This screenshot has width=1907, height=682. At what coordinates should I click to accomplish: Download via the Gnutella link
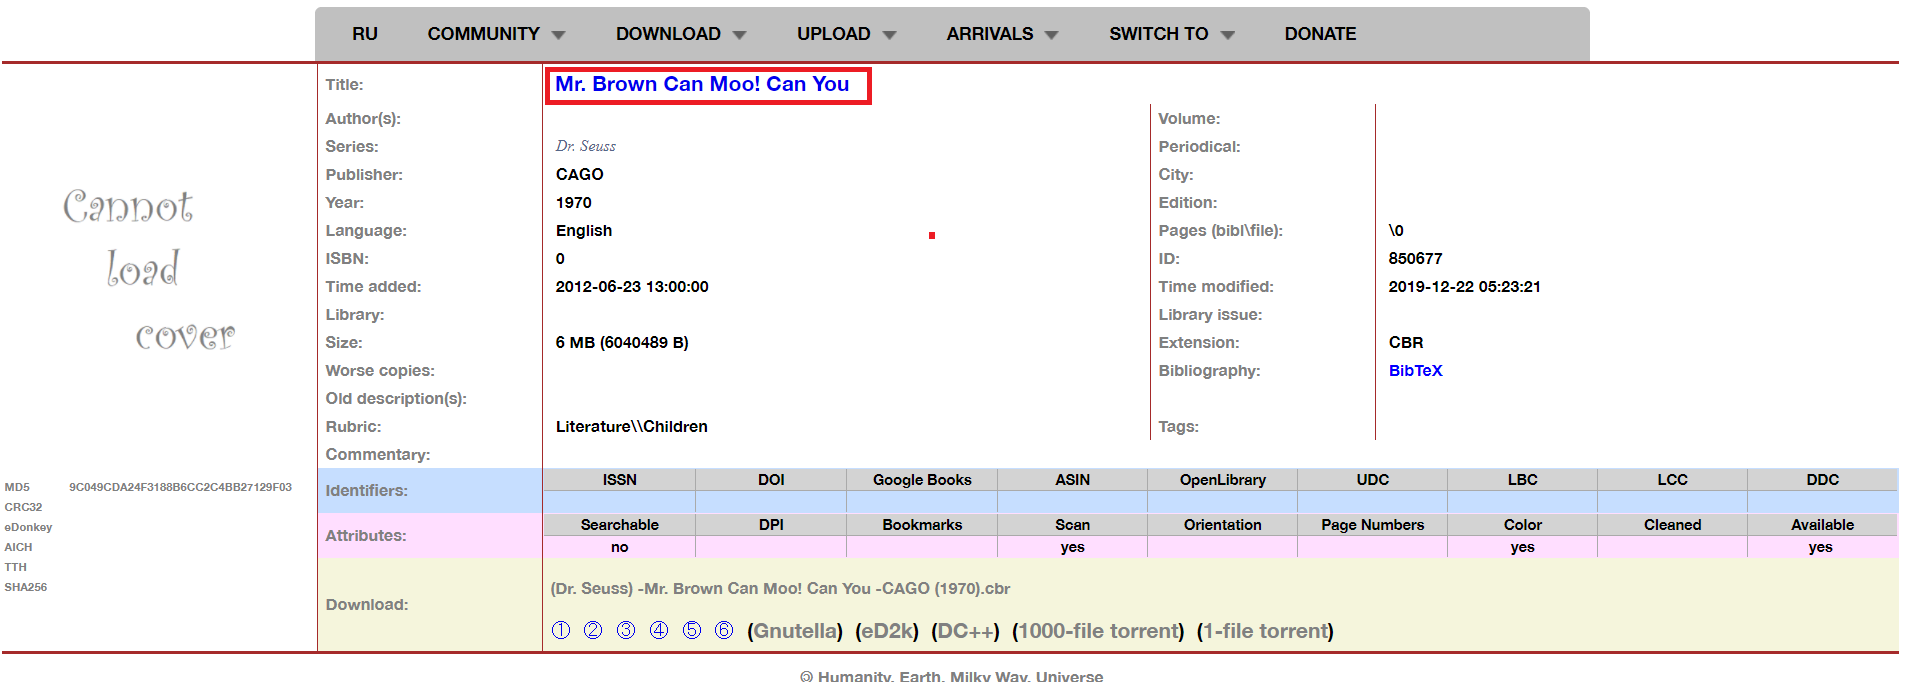point(795,631)
